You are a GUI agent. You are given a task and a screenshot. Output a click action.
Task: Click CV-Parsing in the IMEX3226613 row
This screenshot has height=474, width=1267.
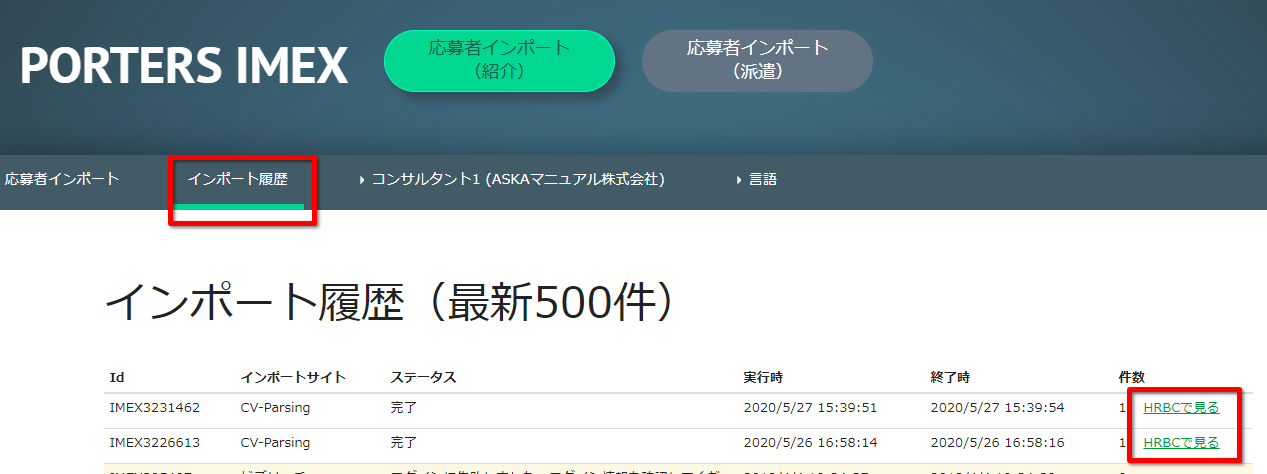click(276, 442)
